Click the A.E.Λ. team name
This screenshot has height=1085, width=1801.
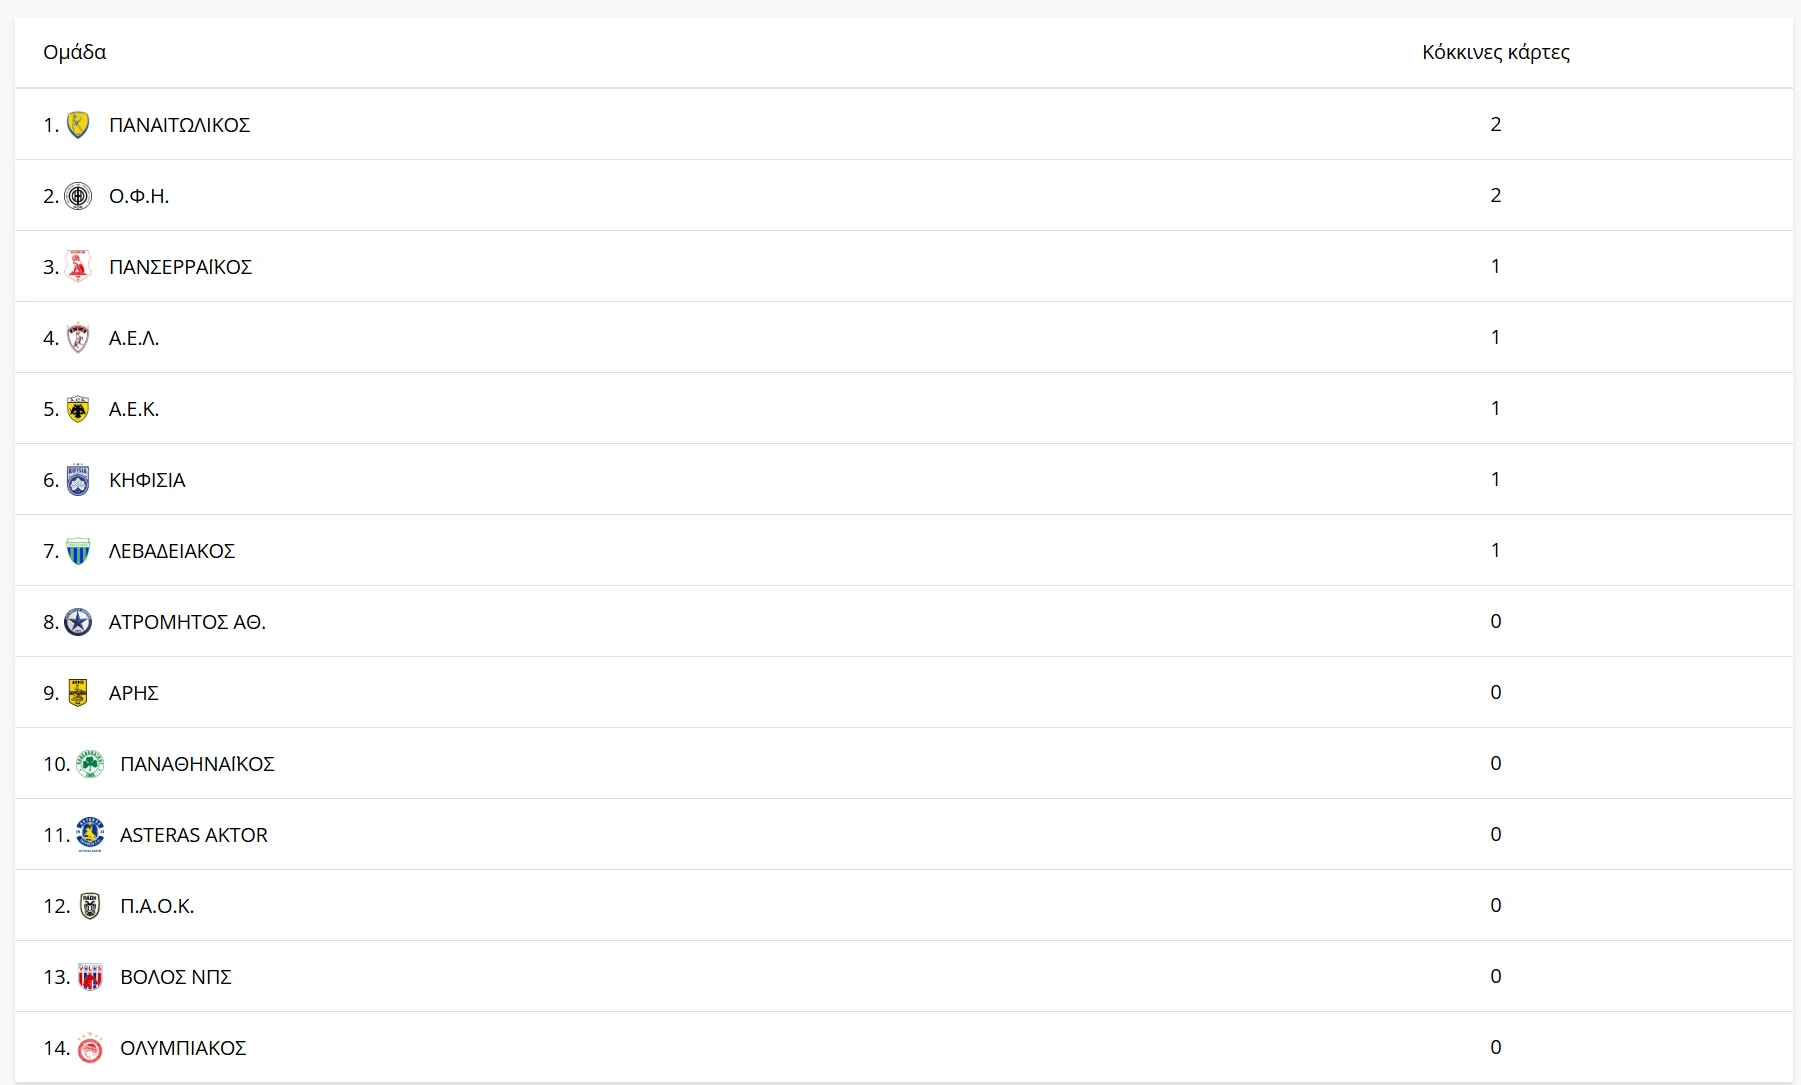coord(133,338)
